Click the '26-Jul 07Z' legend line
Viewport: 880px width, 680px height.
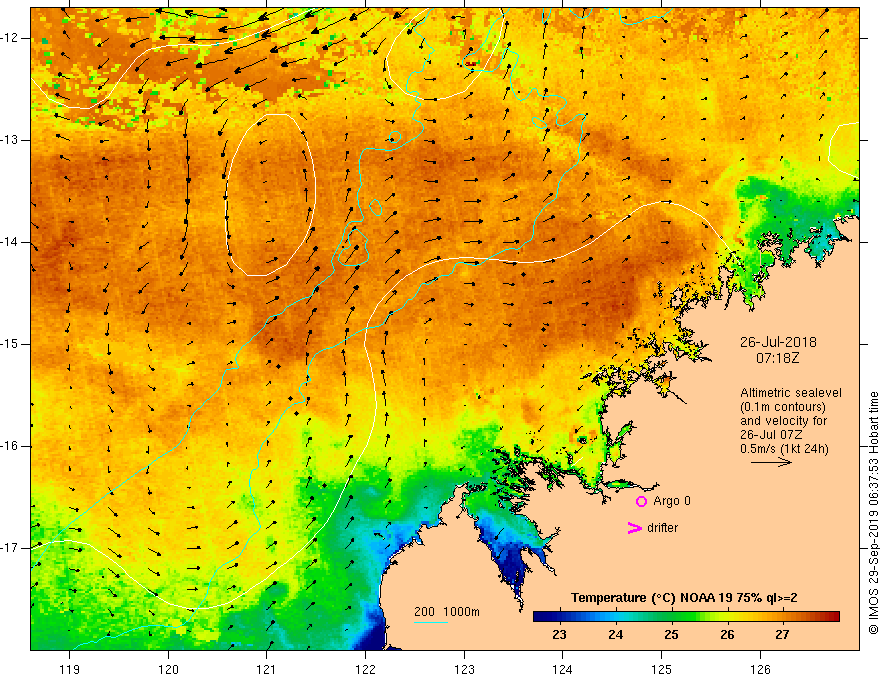[x=771, y=435]
